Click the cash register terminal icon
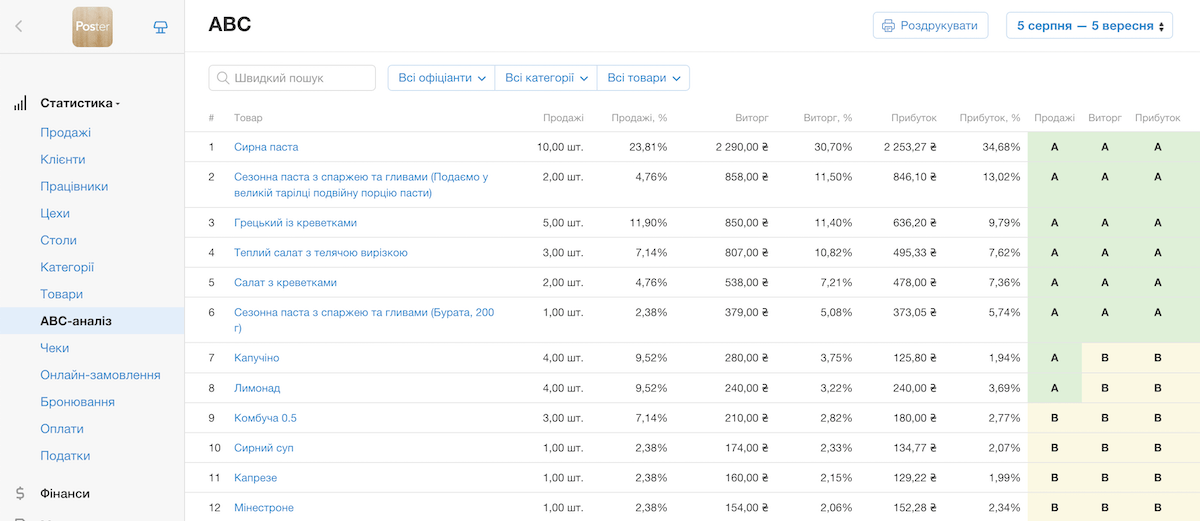This screenshot has height=521, width=1200. pyautogui.click(x=160, y=27)
